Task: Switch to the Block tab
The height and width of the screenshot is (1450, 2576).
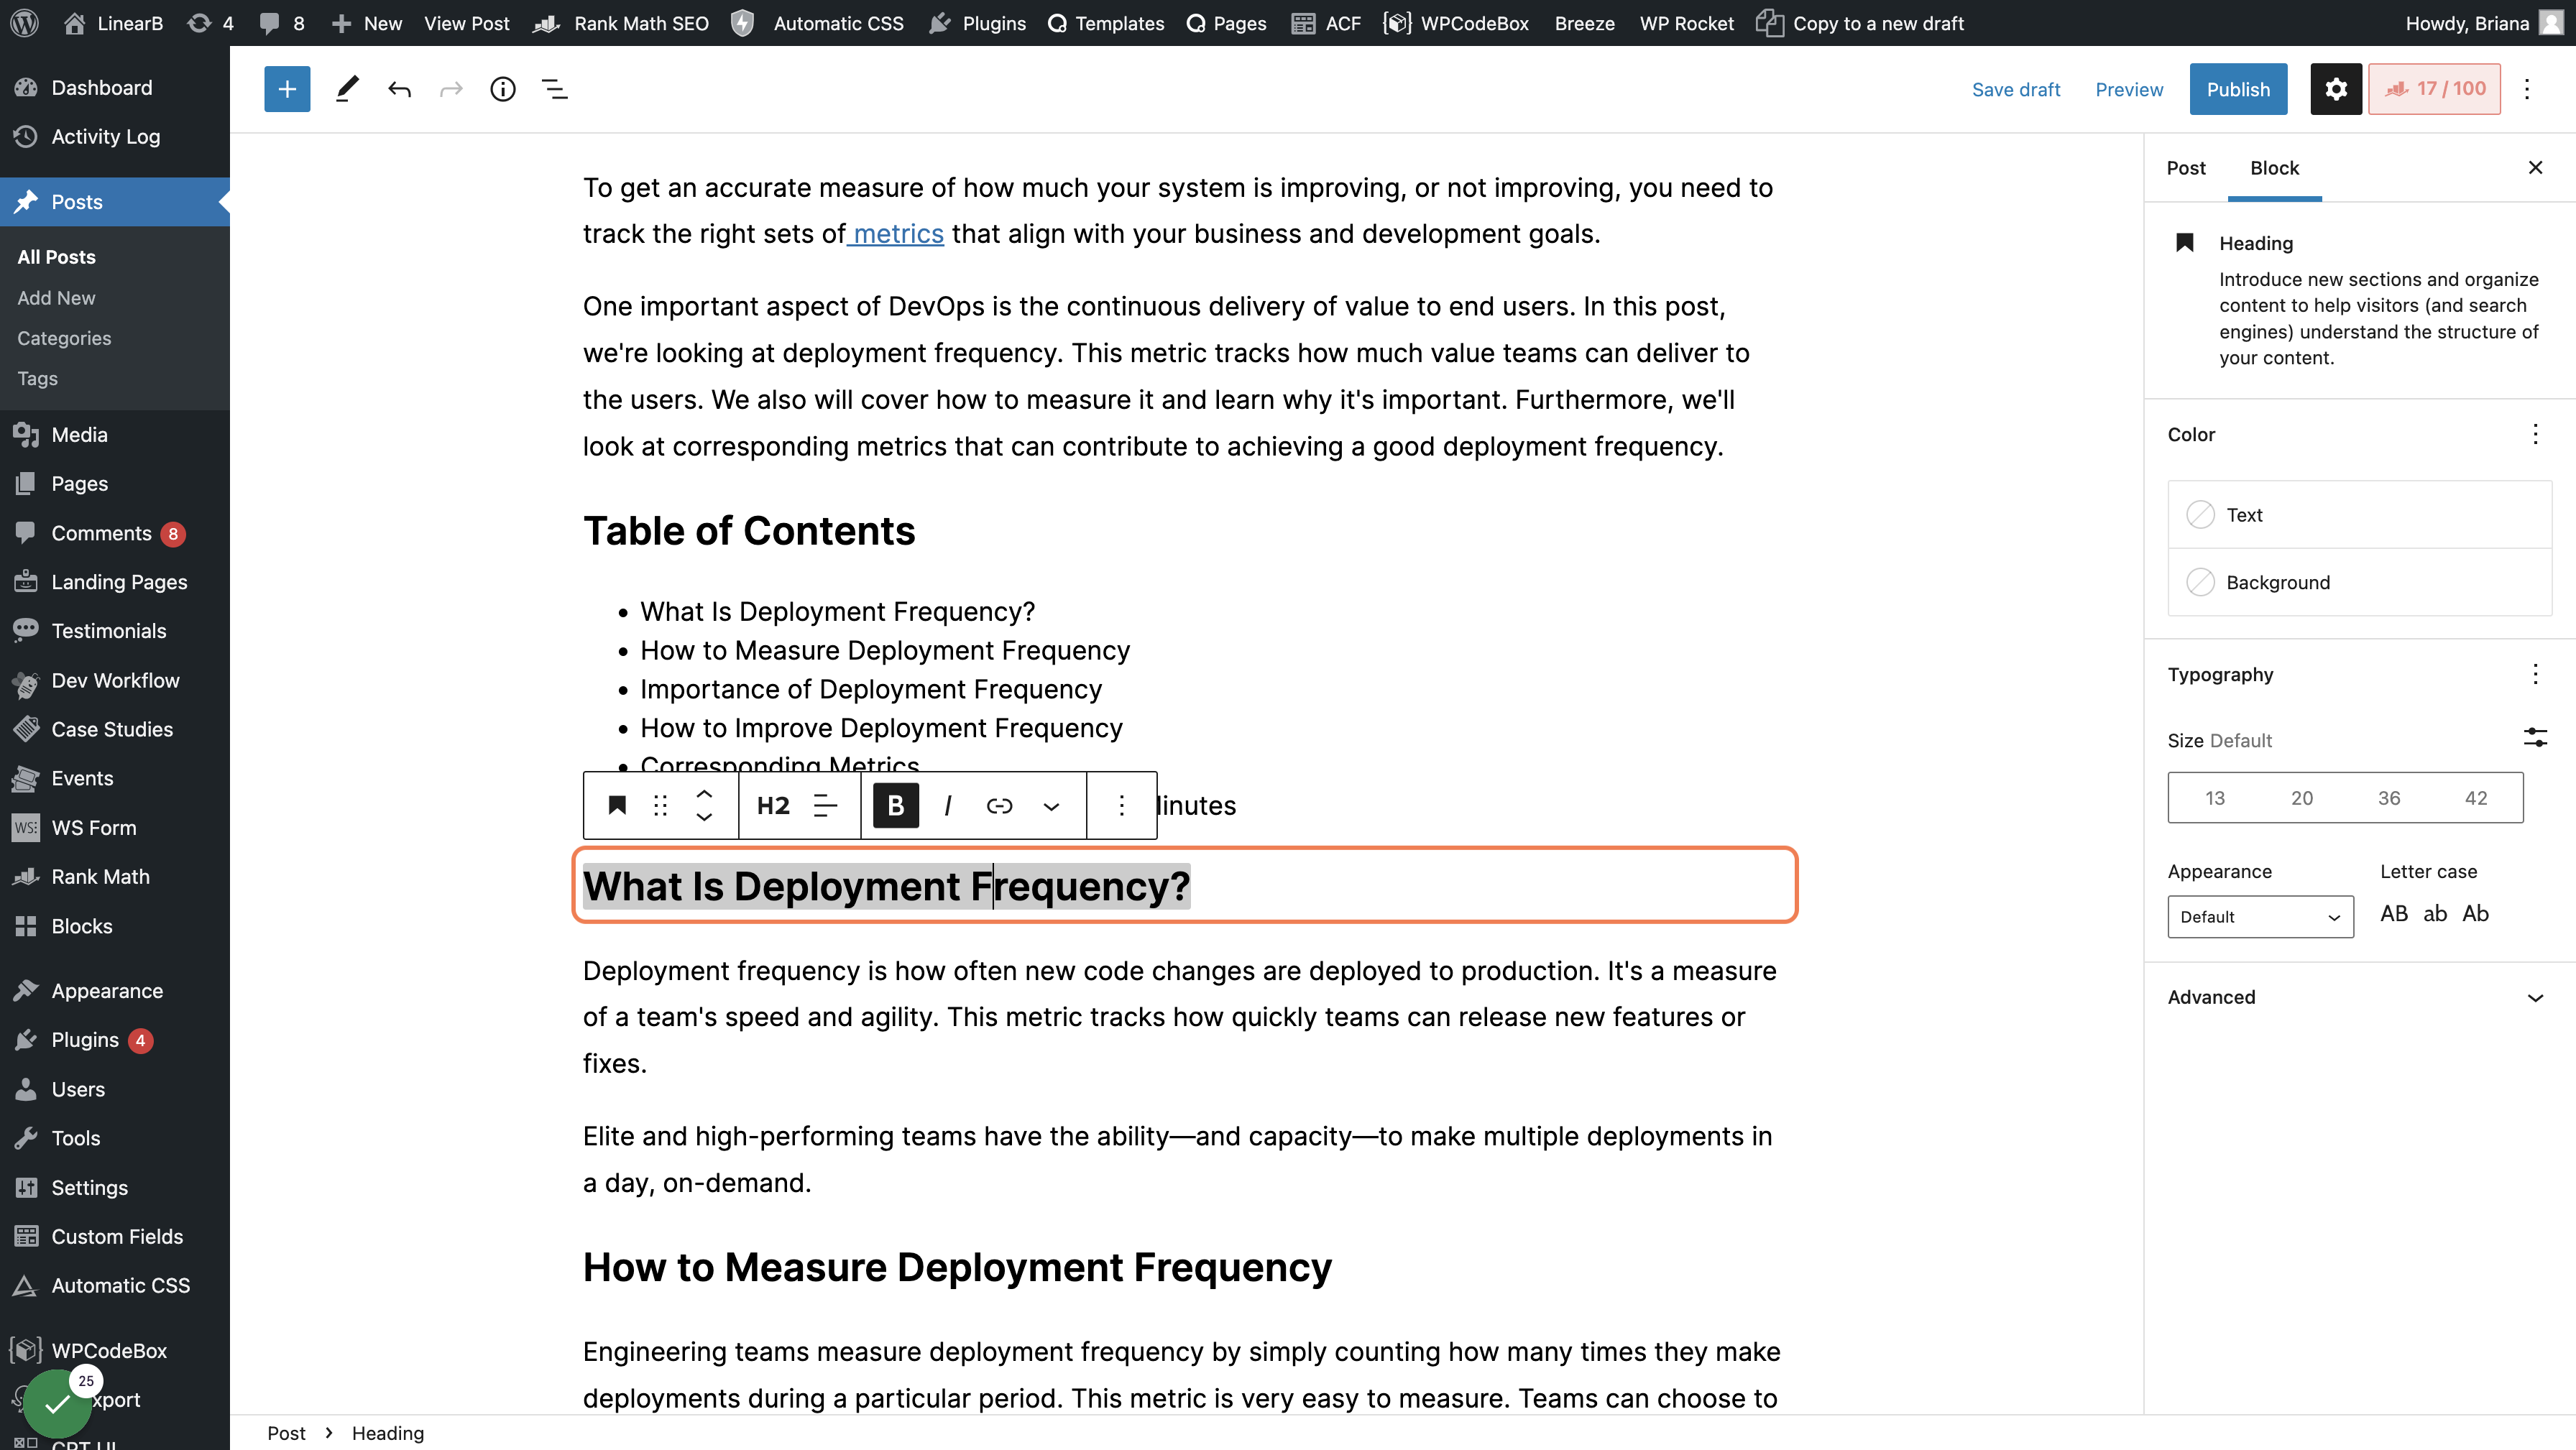Action: [2275, 168]
